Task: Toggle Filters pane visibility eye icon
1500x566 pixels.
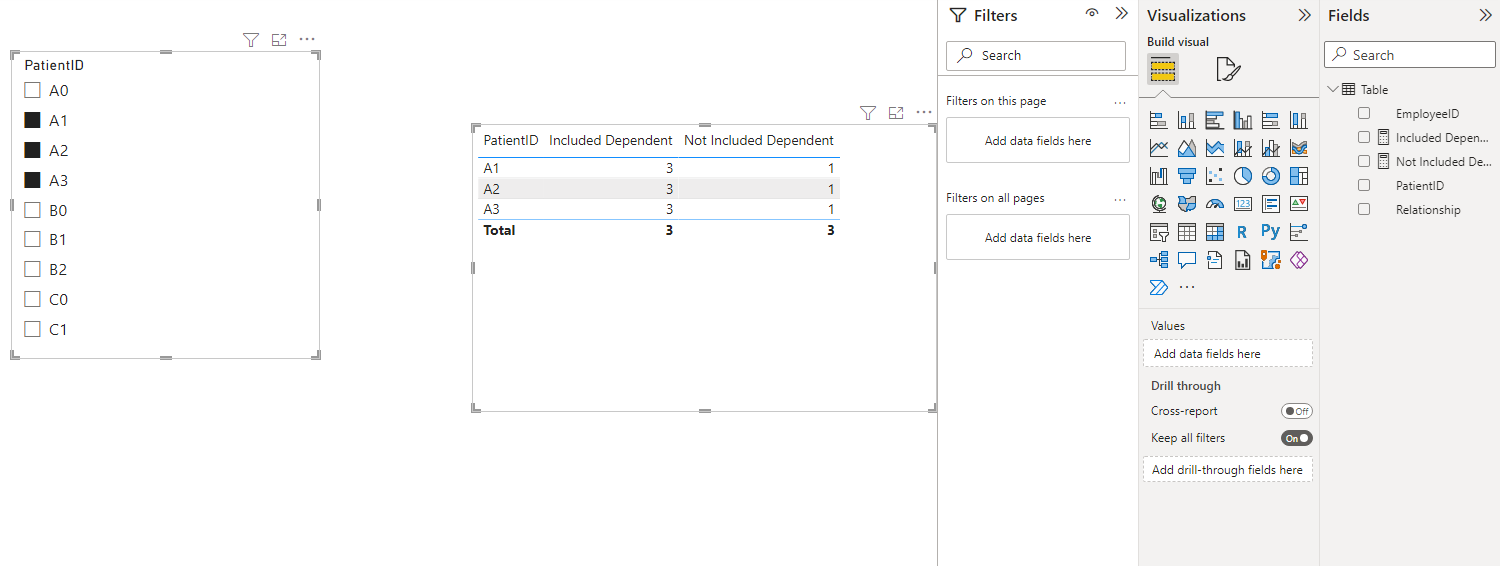Action: point(1092,14)
